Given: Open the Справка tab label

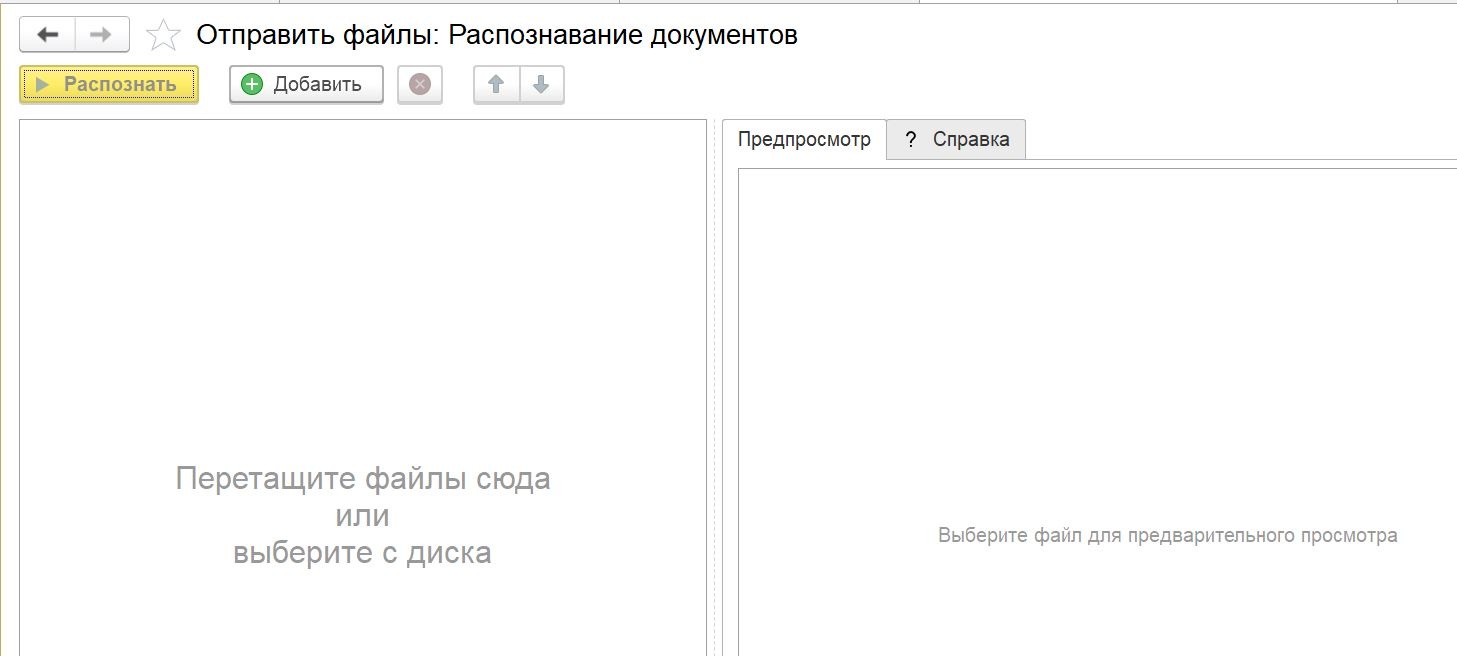Looking at the screenshot, I should (971, 140).
